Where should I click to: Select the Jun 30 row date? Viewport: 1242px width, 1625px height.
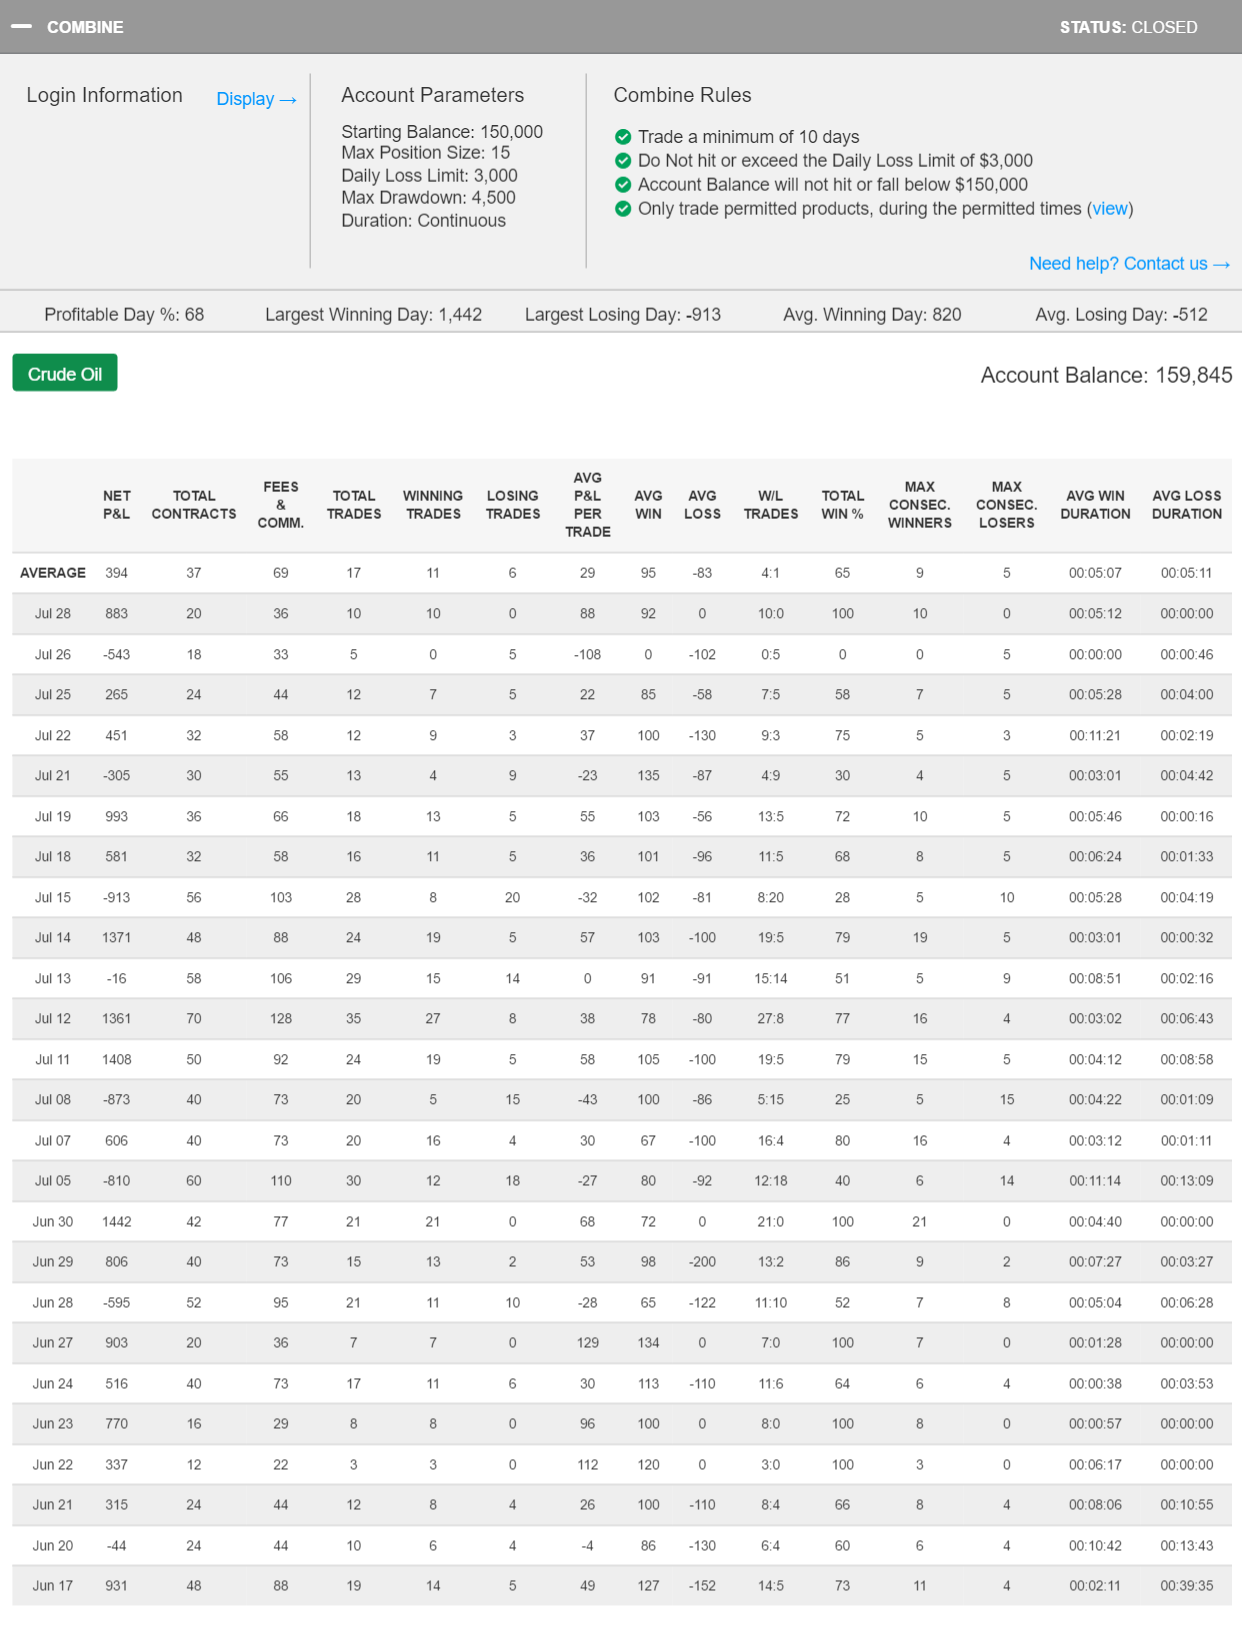coord(53,1222)
